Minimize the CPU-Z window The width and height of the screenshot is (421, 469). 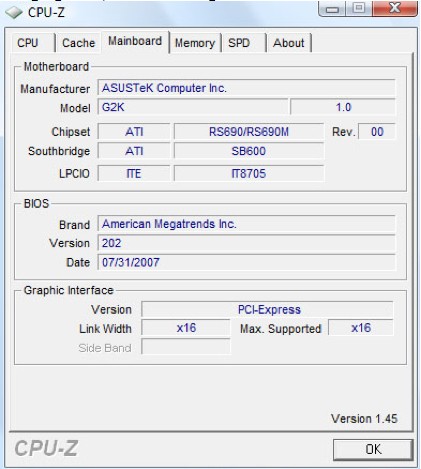(x=332, y=9)
